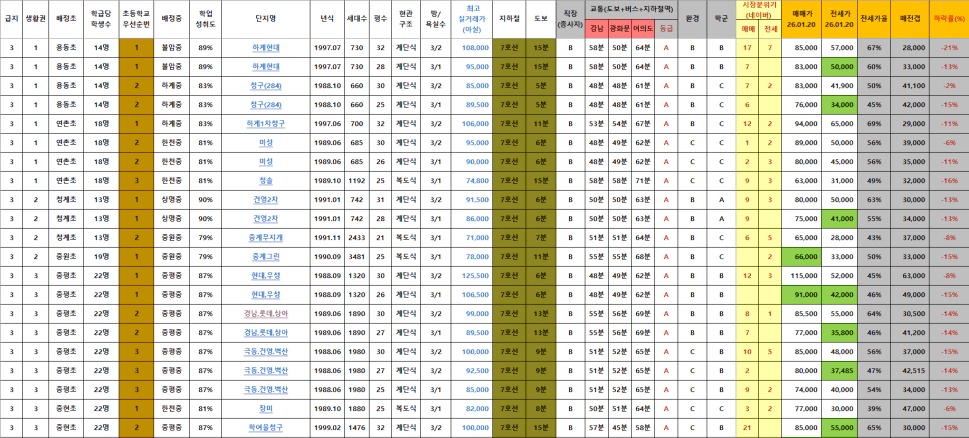Select the 최고 실거래가 header cell

click(472, 19)
